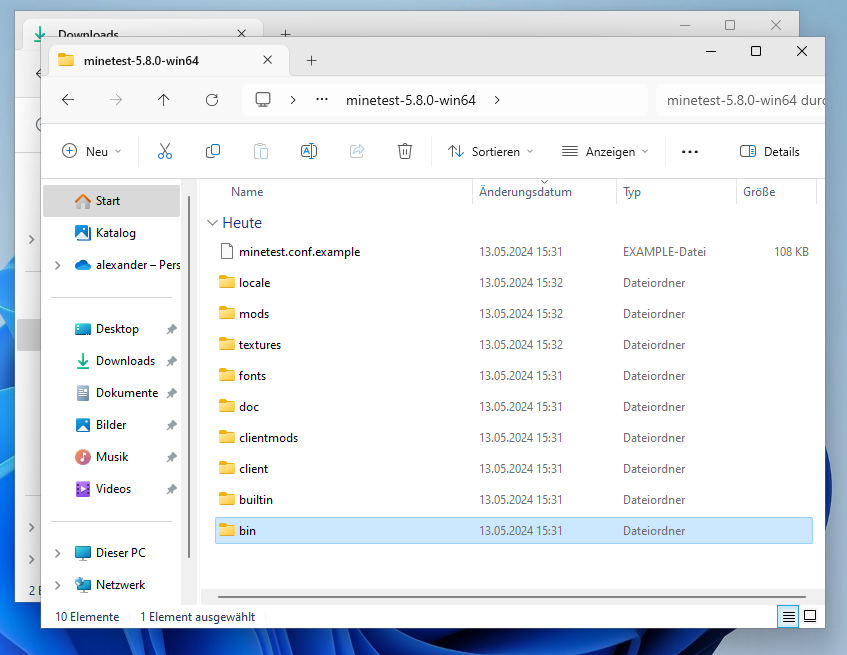Go up one folder level

[164, 100]
